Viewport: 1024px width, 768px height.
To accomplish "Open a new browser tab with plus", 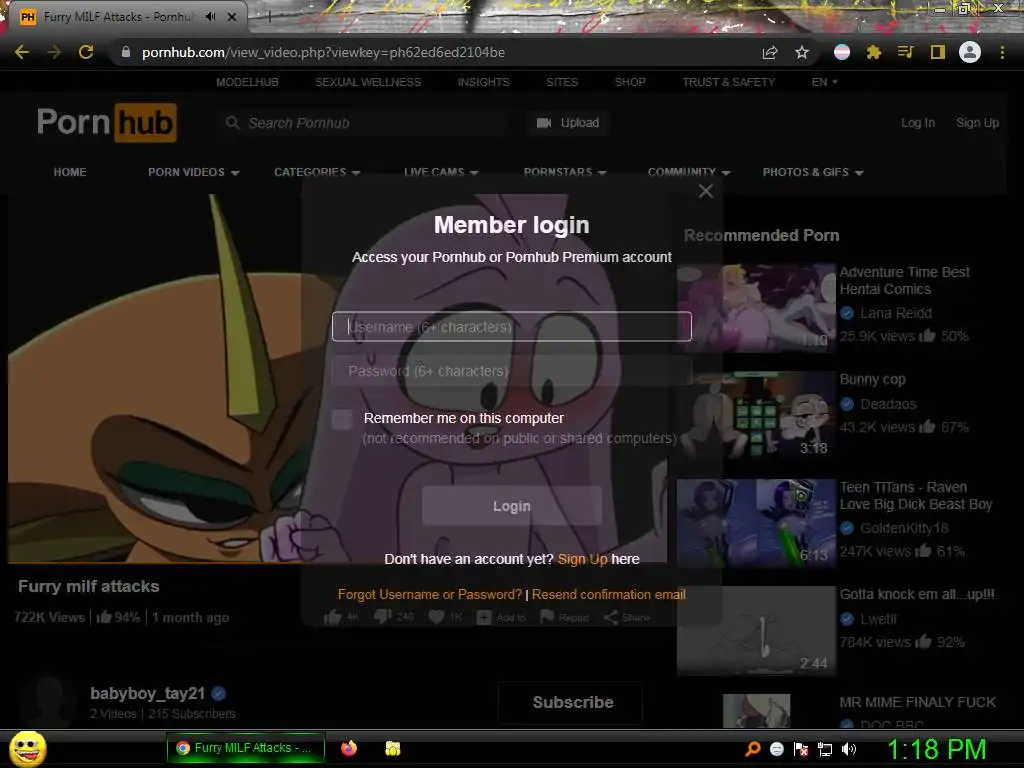I will point(269,17).
